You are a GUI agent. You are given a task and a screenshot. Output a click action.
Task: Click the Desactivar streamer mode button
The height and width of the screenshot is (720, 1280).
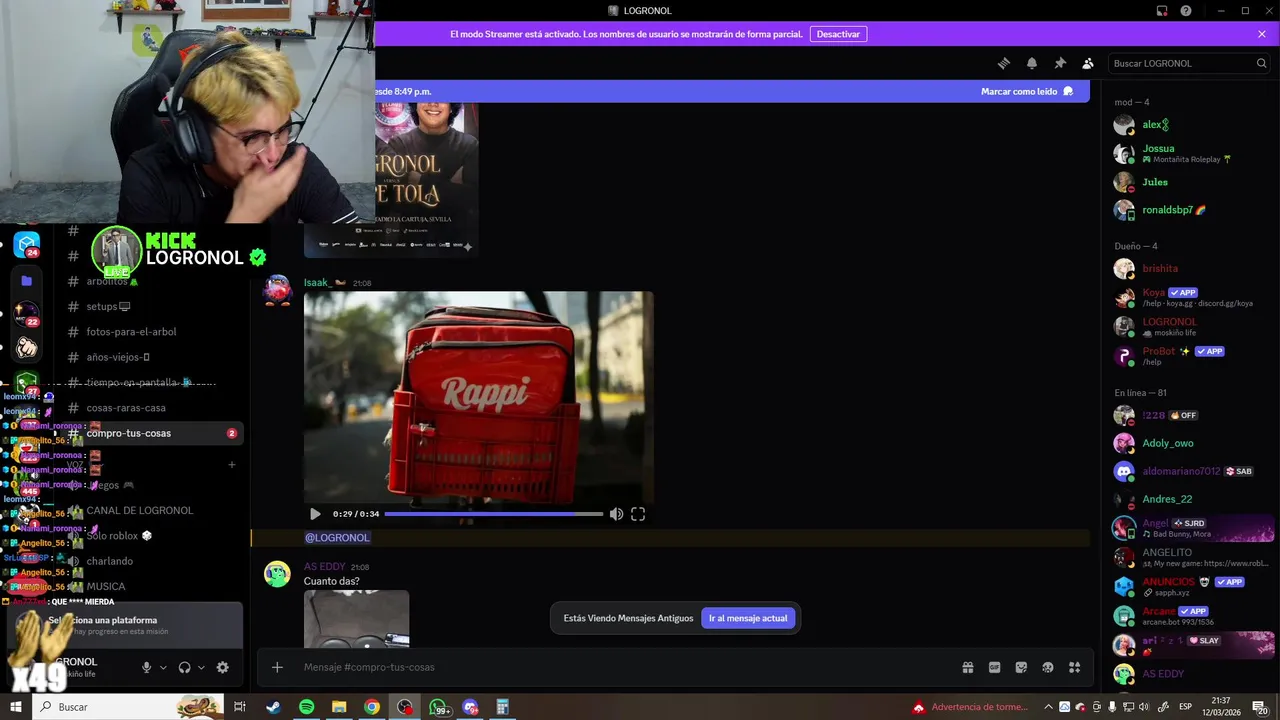tap(838, 34)
